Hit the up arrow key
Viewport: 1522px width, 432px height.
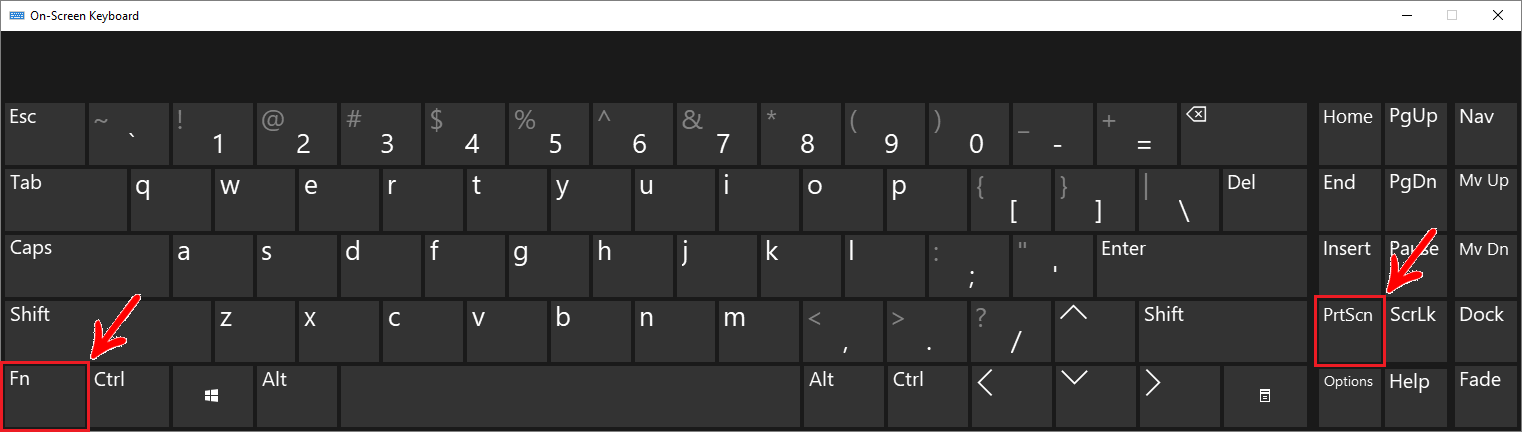[1096, 331]
